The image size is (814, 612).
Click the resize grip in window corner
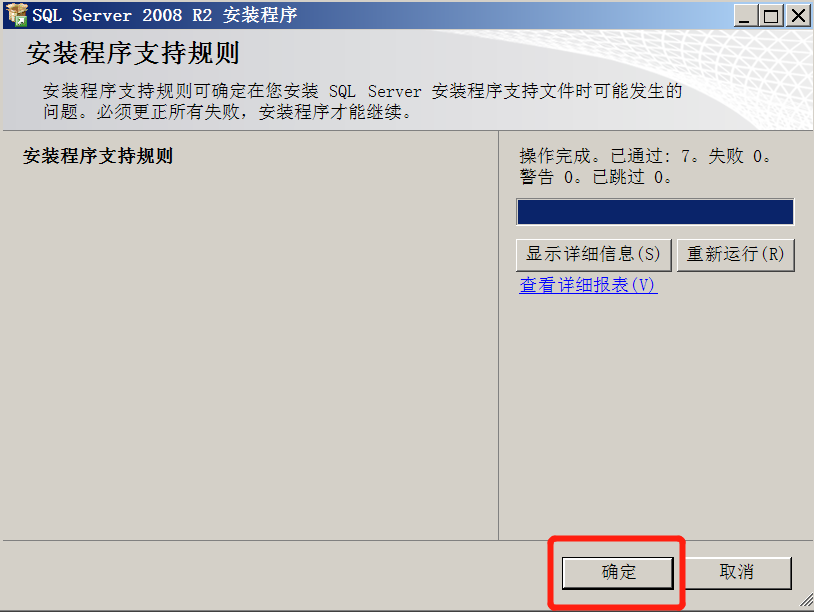click(806, 600)
